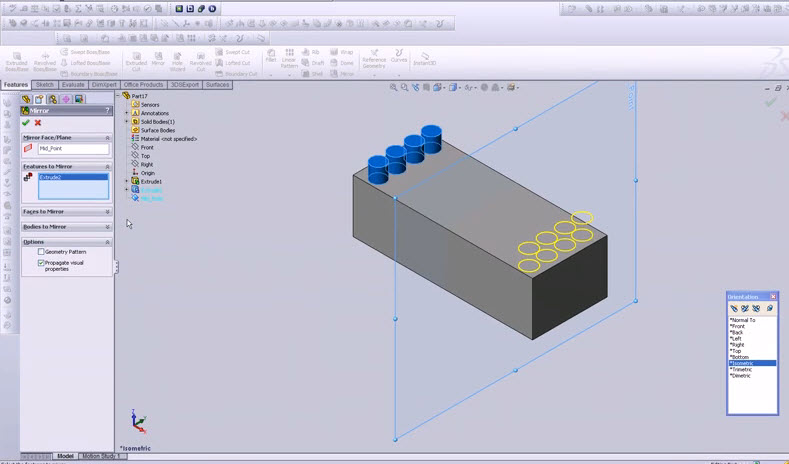Select the Mirror tool next to Extruded Cut

158,59
